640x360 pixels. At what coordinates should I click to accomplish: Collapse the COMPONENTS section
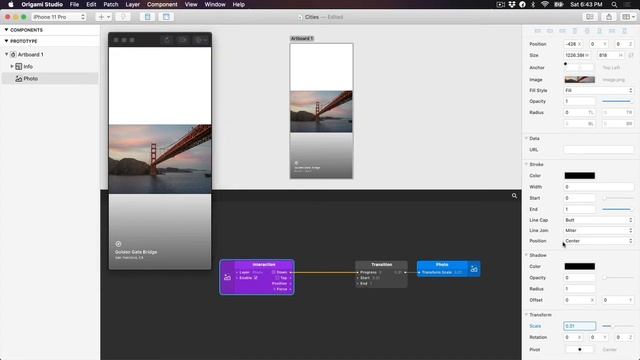(x=6, y=30)
